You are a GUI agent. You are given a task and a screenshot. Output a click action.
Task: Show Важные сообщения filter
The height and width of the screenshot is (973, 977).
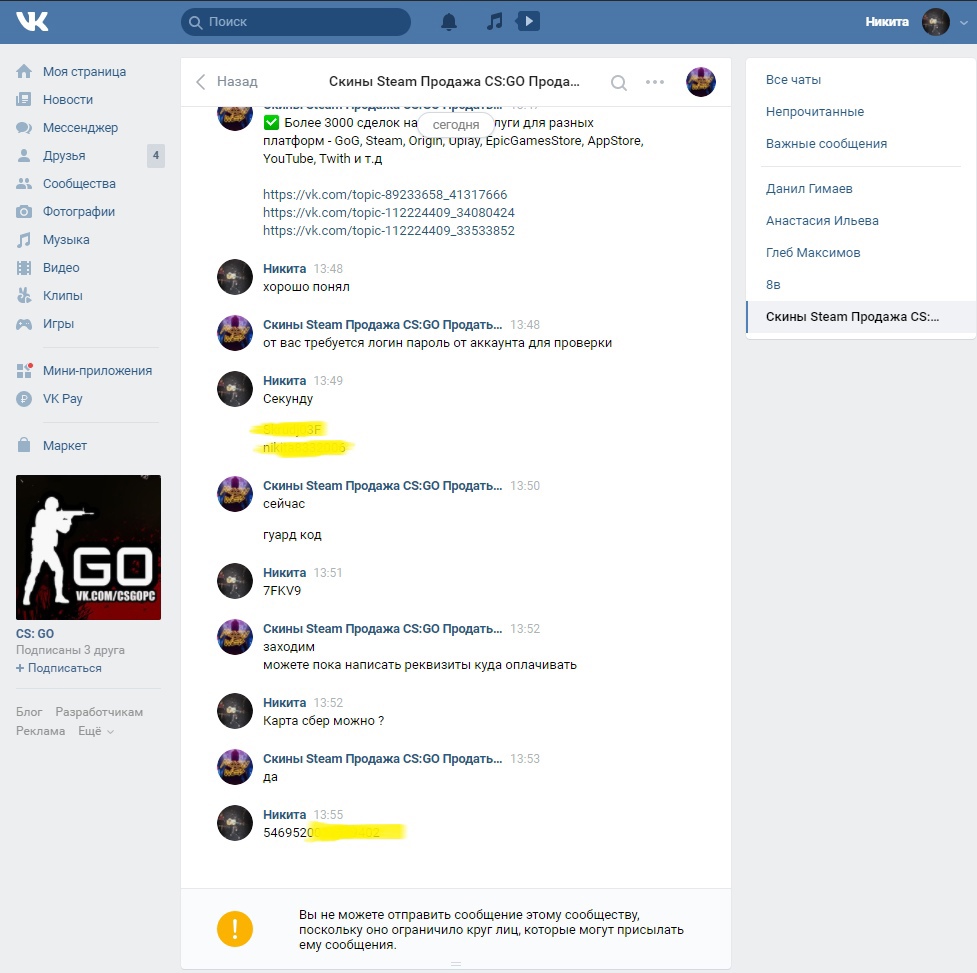pyautogui.click(x=826, y=144)
